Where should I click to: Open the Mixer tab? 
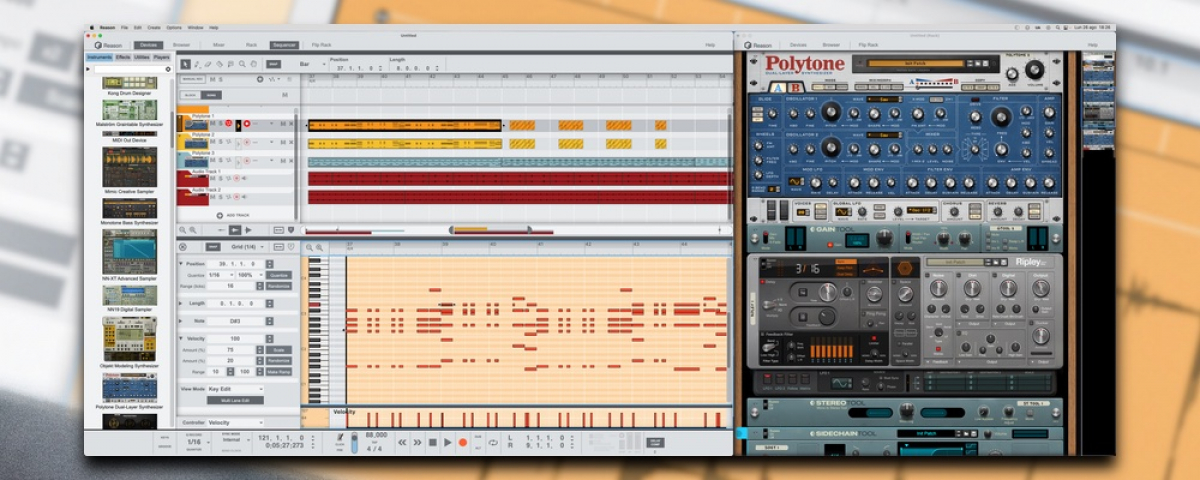[x=218, y=45]
